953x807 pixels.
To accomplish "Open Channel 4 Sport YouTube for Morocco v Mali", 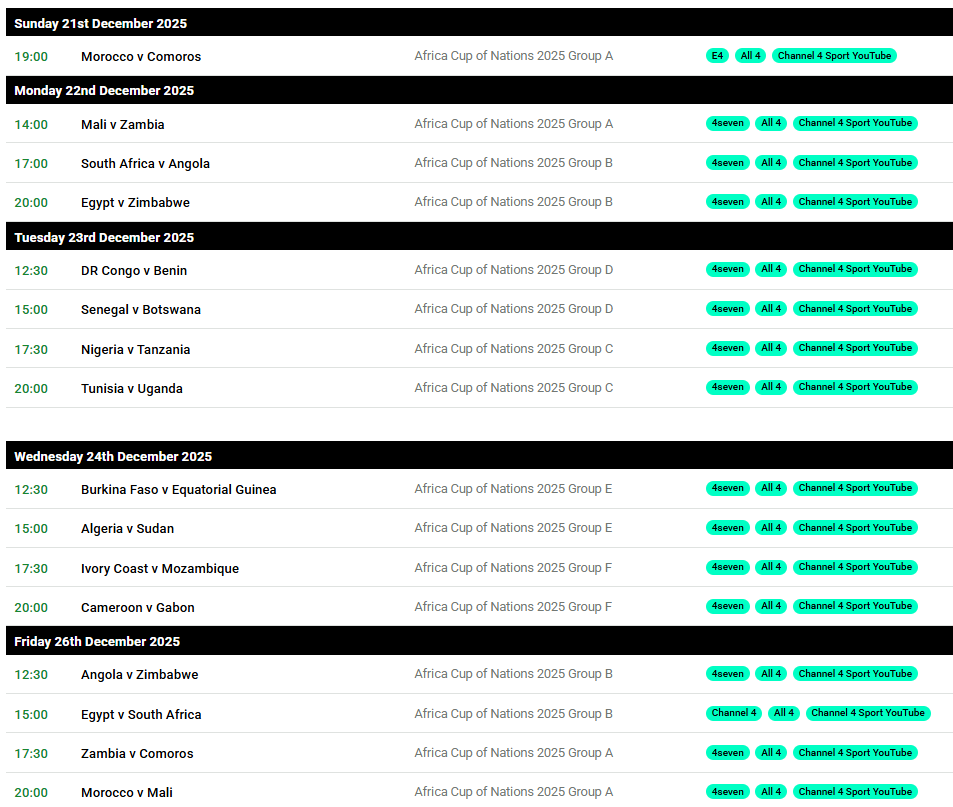I will (855, 792).
